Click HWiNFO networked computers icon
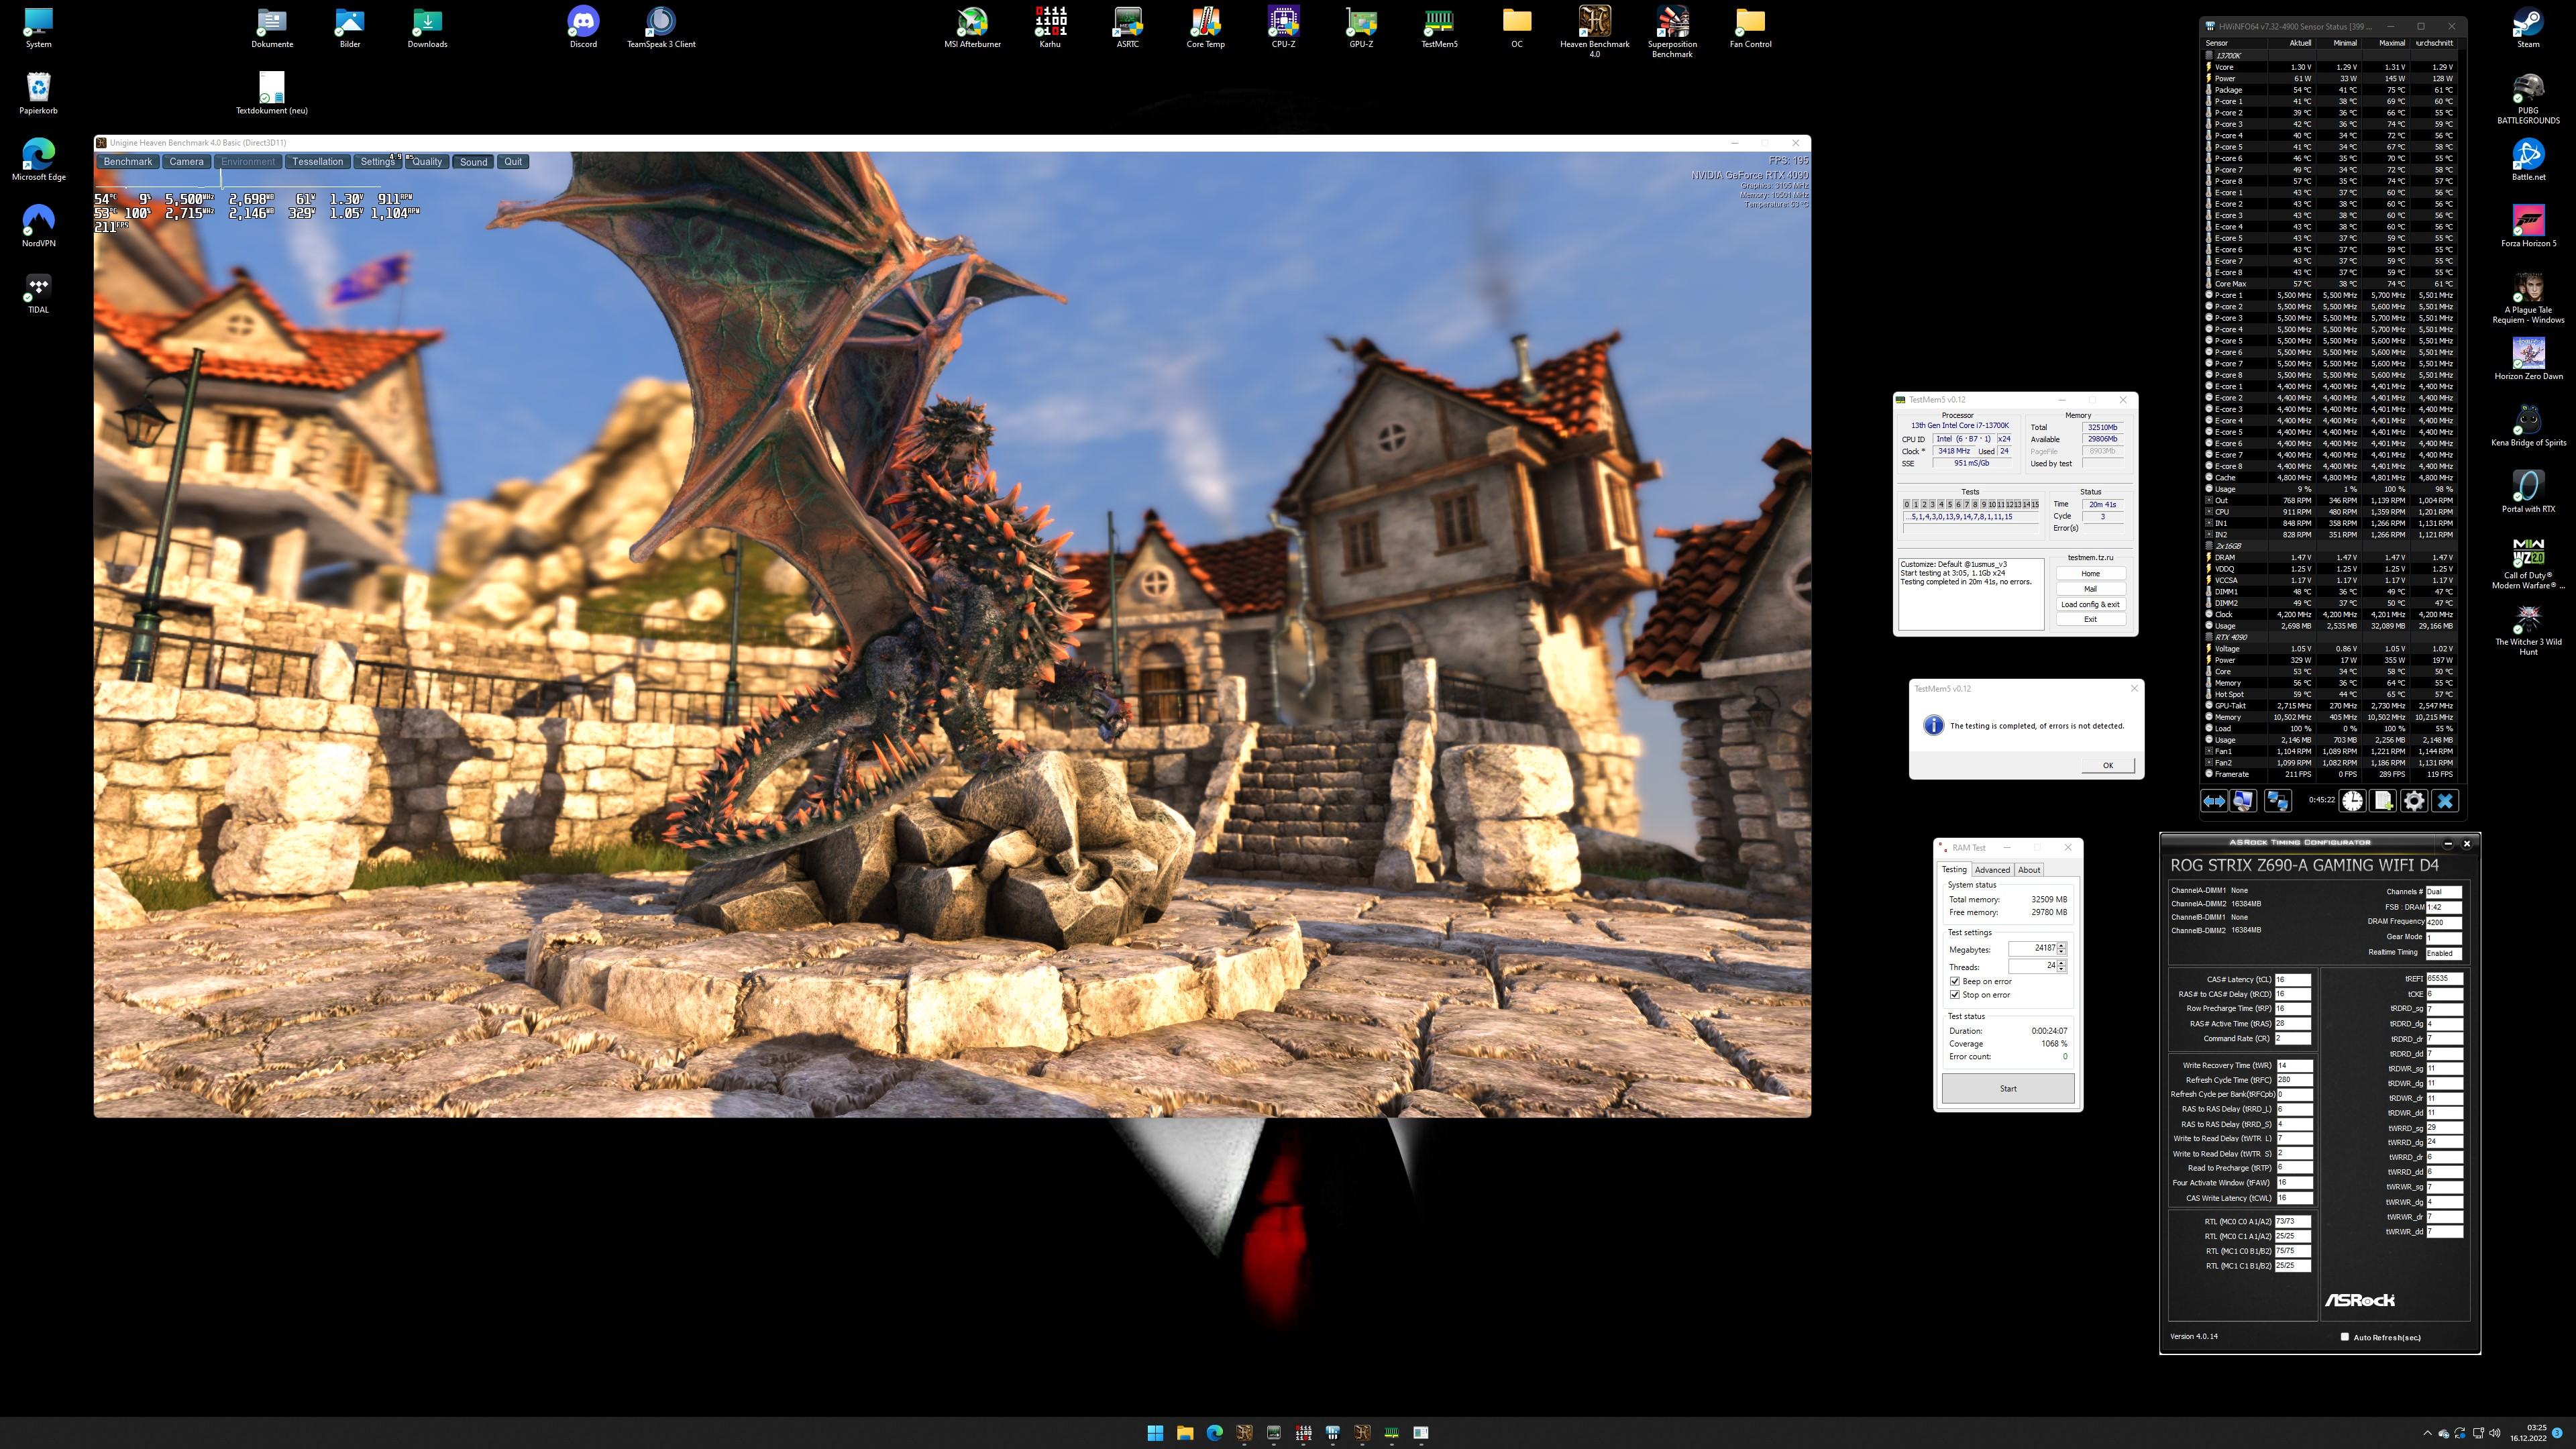This screenshot has width=2576, height=1449. (2278, 800)
